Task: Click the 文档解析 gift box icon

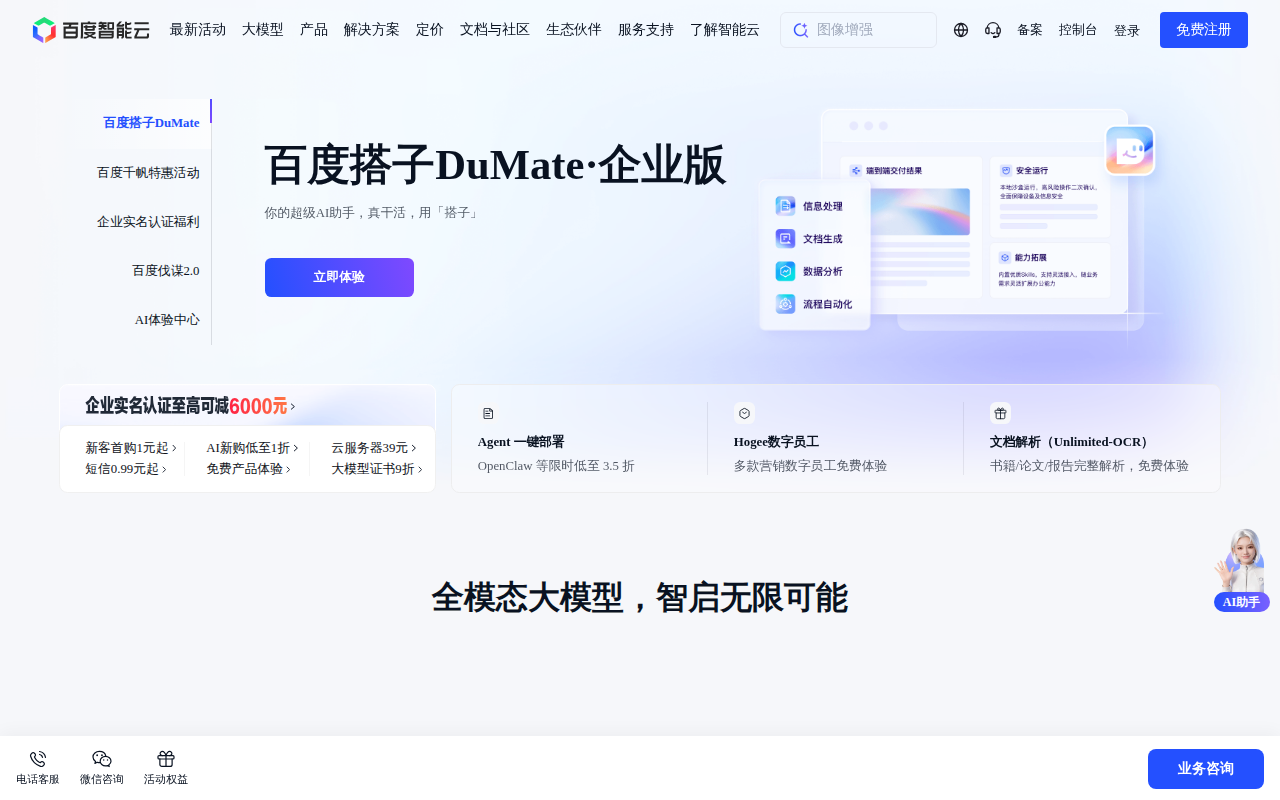Action: [x=1000, y=413]
